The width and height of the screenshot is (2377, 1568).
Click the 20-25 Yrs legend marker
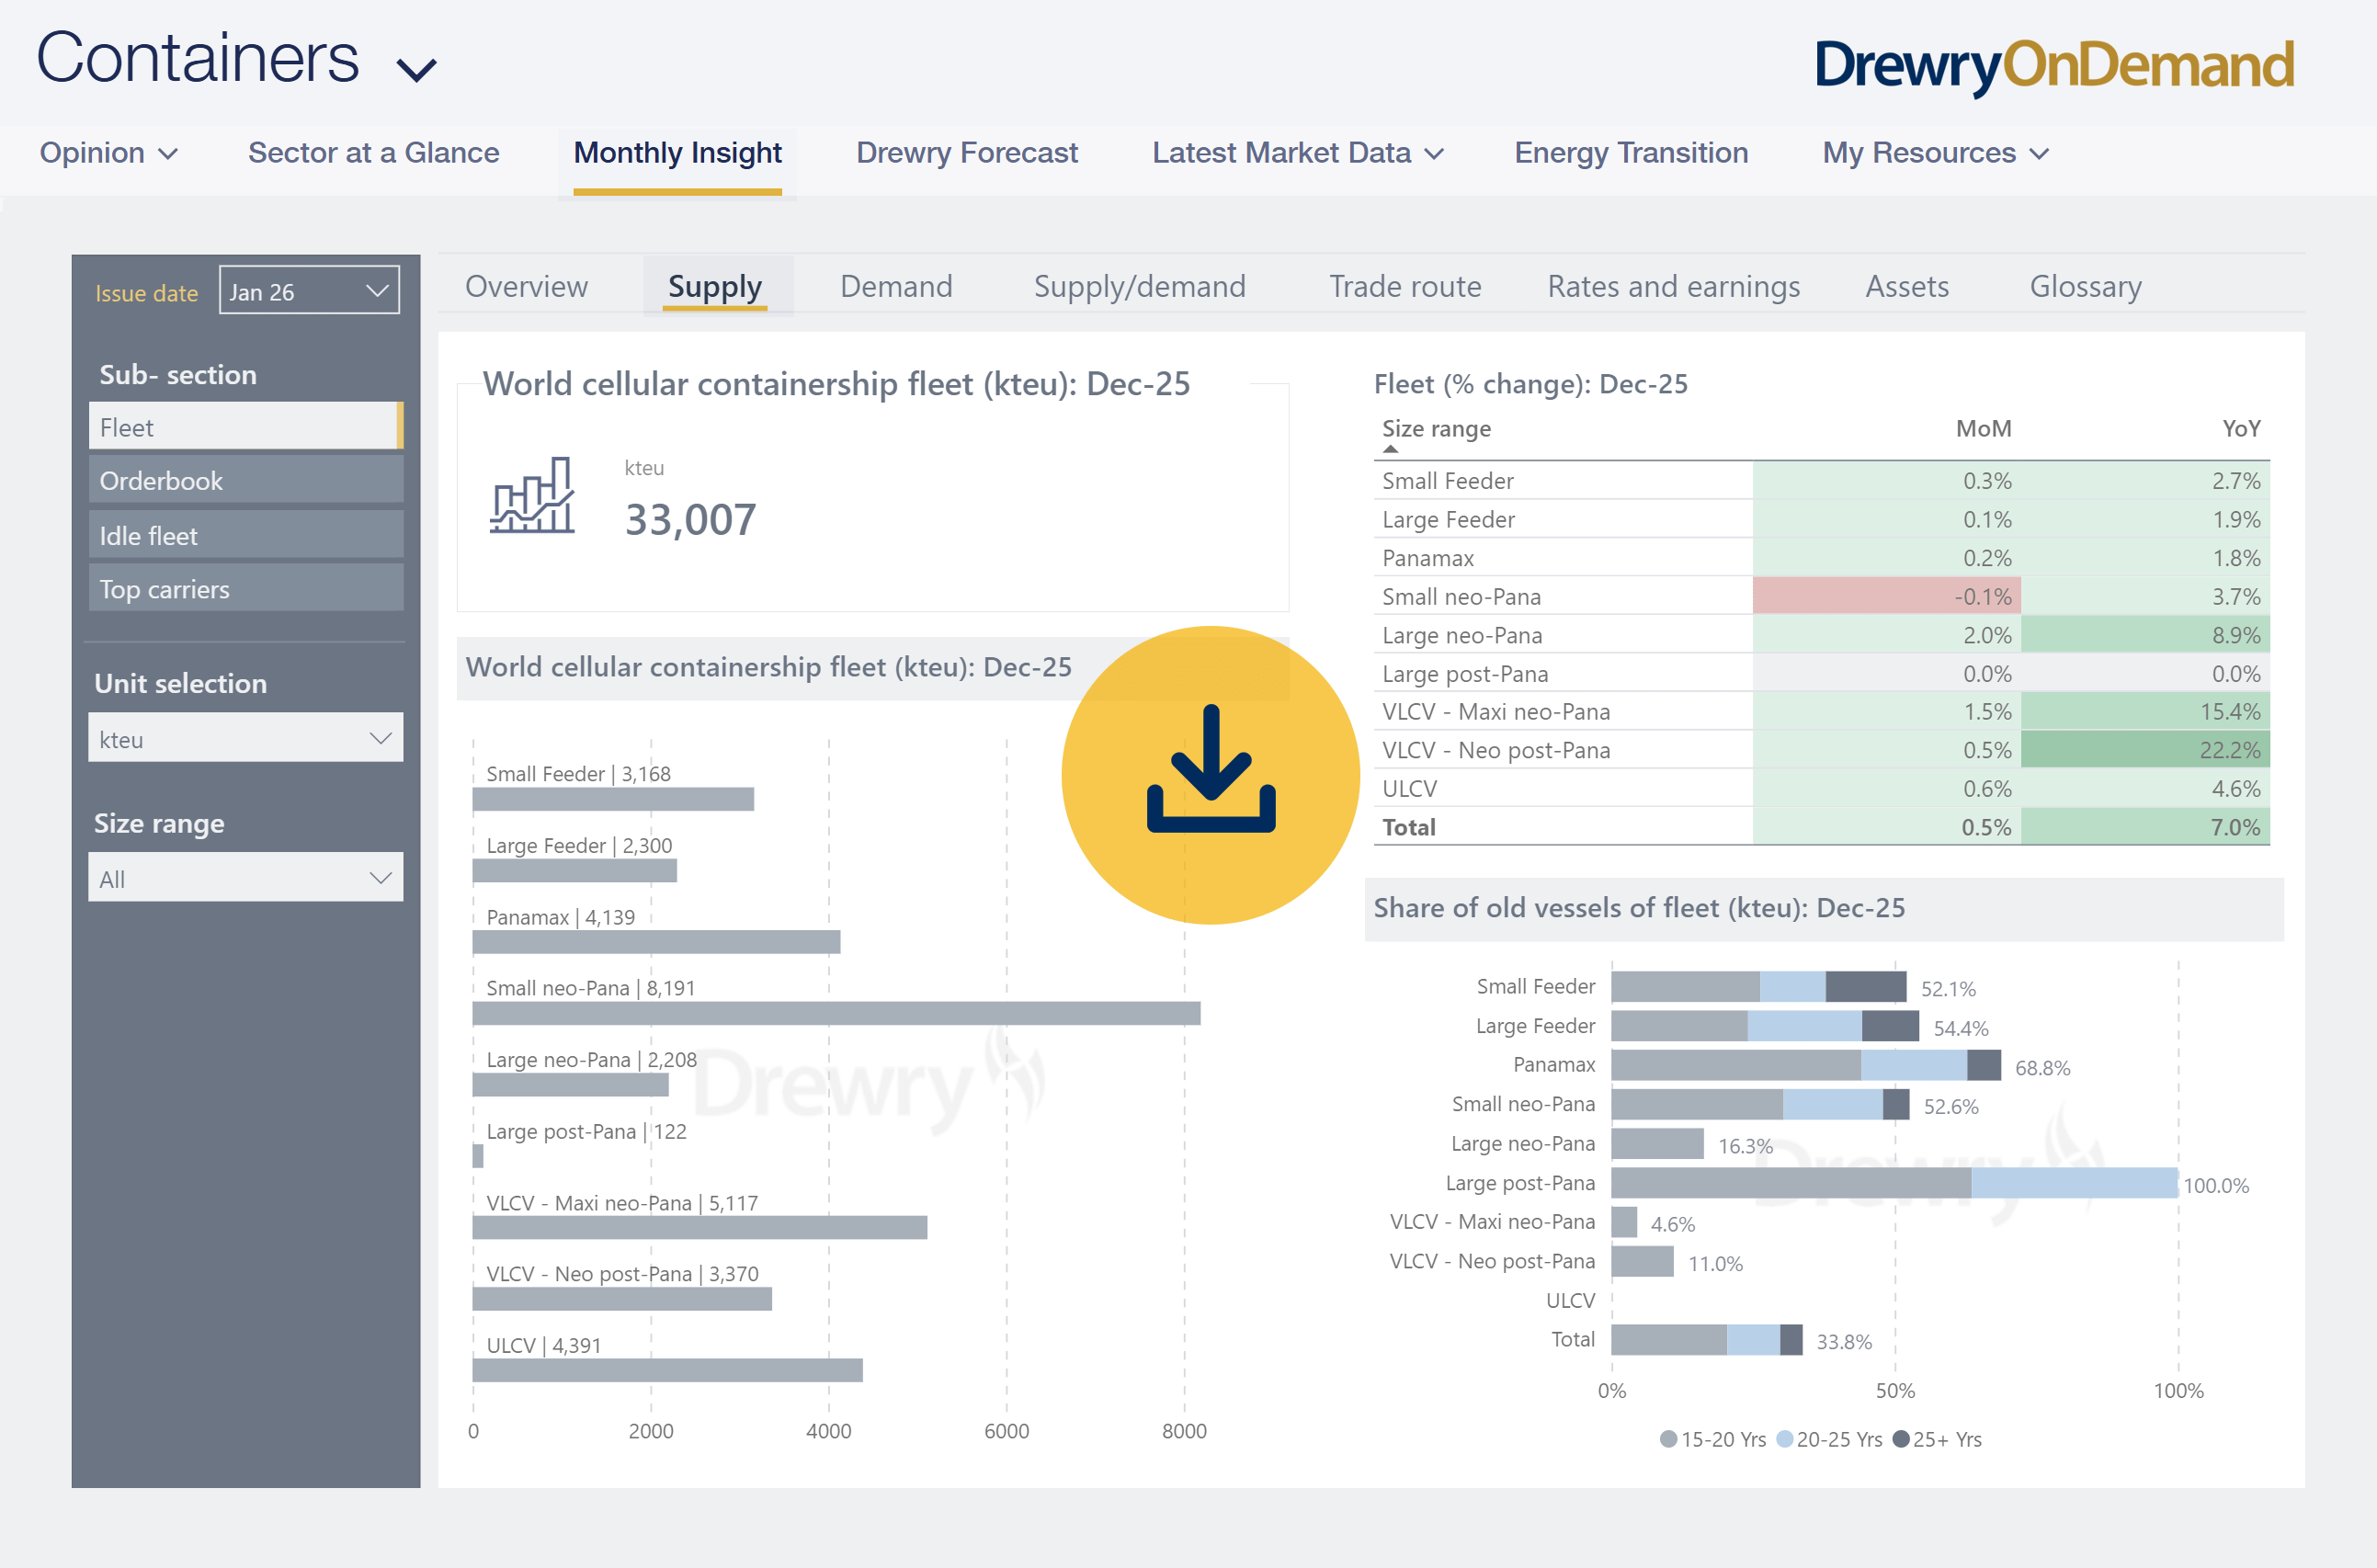(1784, 1439)
